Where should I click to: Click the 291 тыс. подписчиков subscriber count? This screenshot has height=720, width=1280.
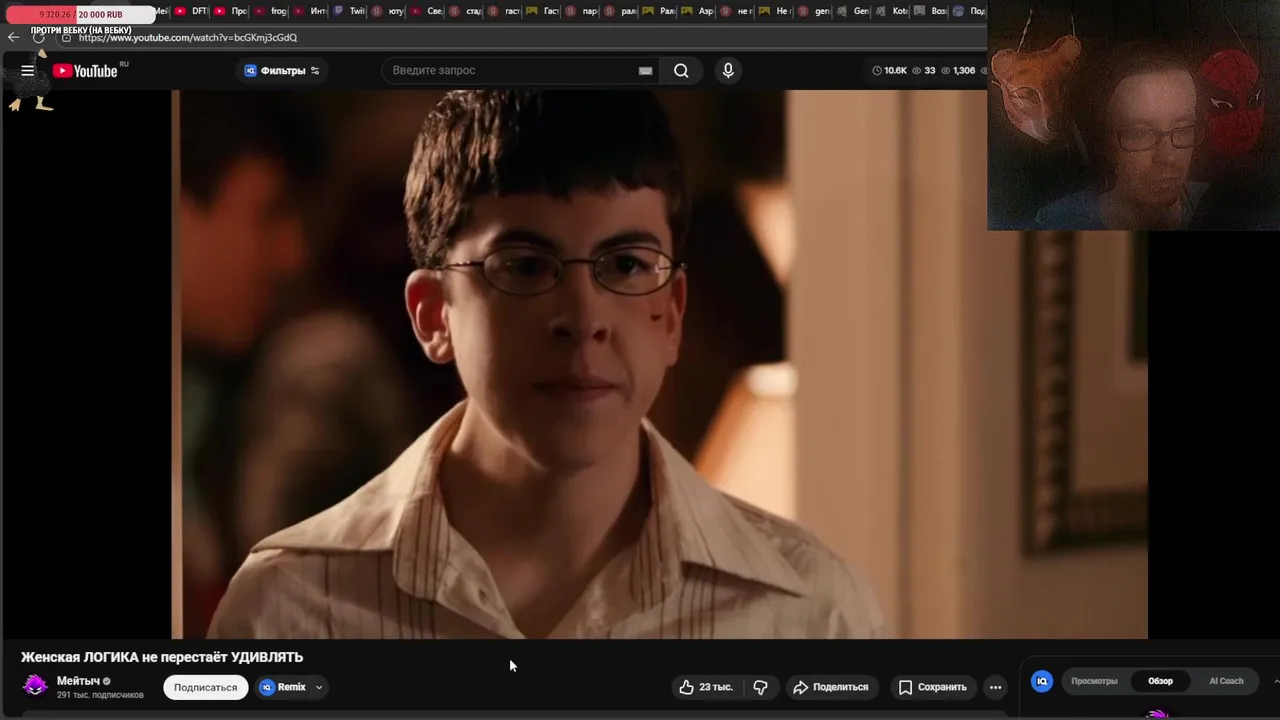pos(100,695)
